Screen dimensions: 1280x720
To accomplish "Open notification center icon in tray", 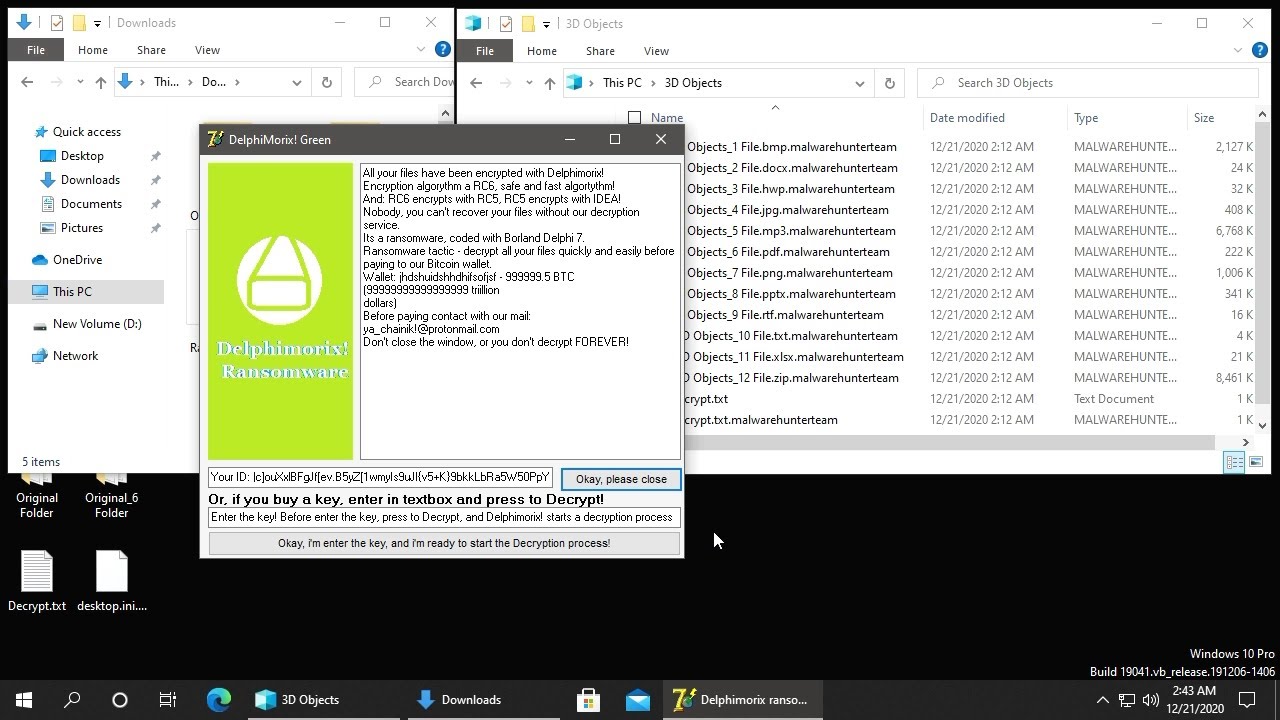I will (1247, 700).
